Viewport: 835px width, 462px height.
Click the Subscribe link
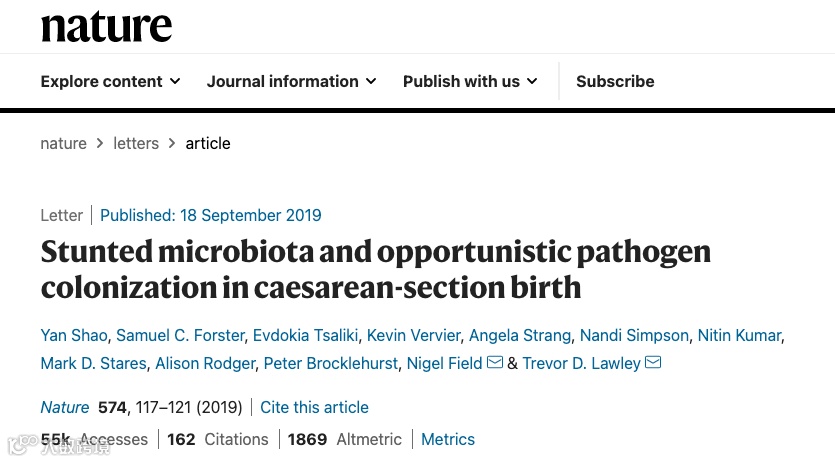point(615,82)
